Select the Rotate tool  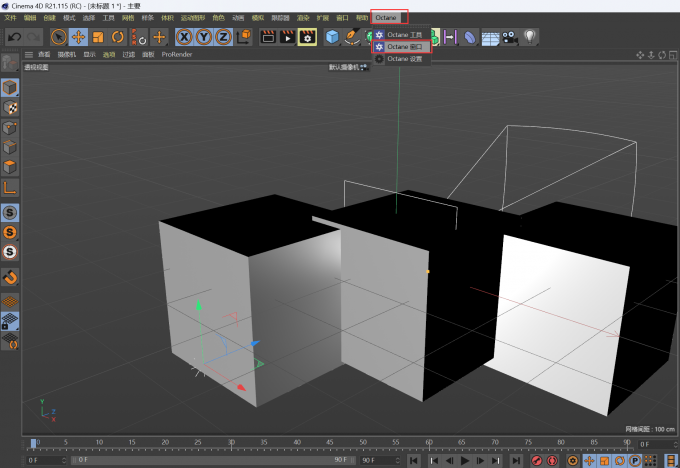(x=118, y=37)
